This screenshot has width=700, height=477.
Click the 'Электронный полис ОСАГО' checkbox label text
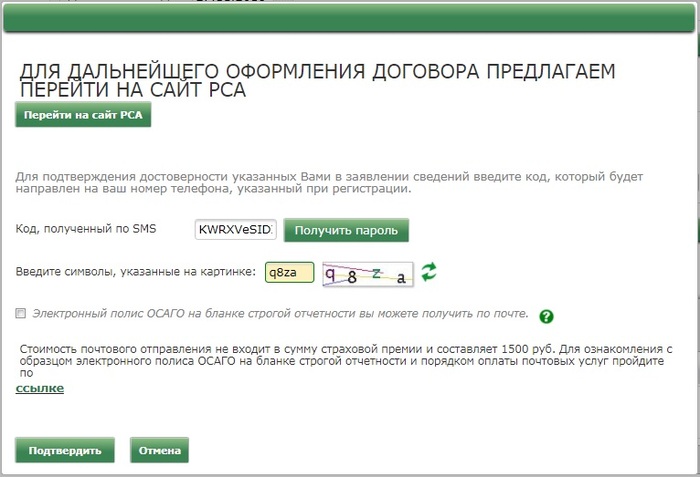(x=280, y=314)
